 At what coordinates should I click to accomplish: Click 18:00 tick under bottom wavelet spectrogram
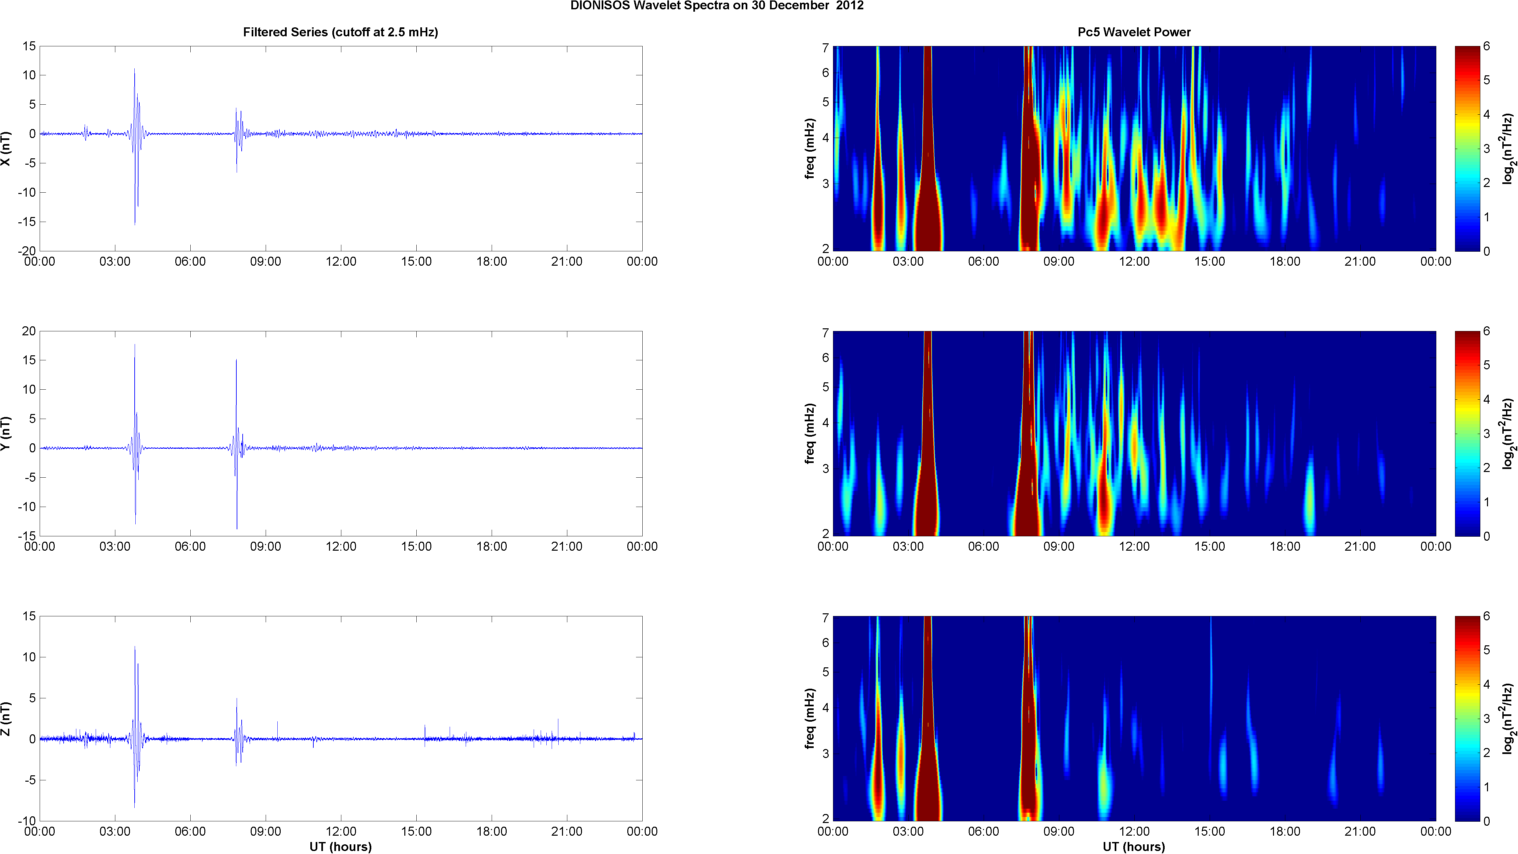coord(1285,832)
